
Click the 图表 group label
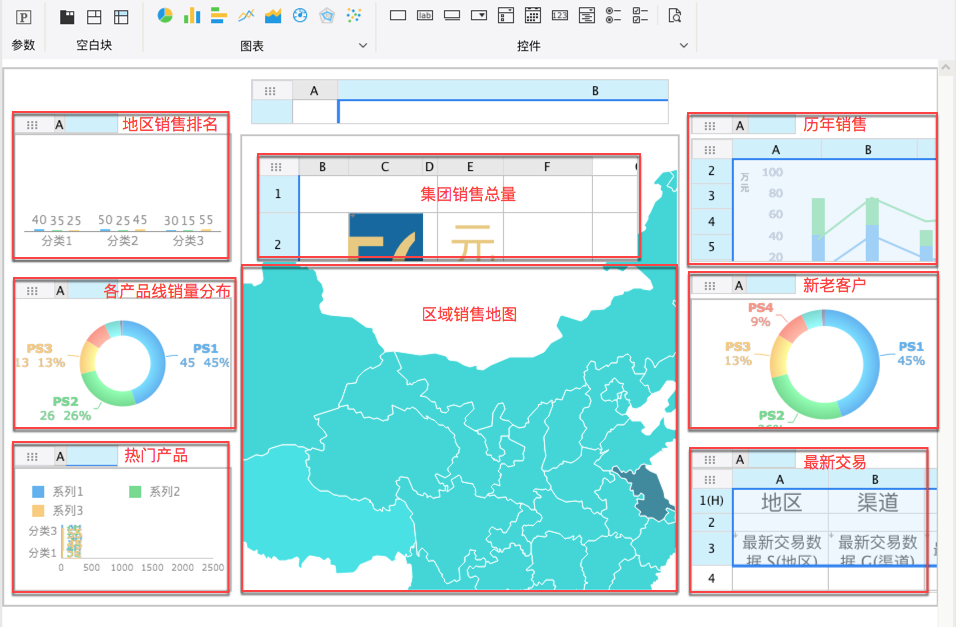tap(252, 46)
